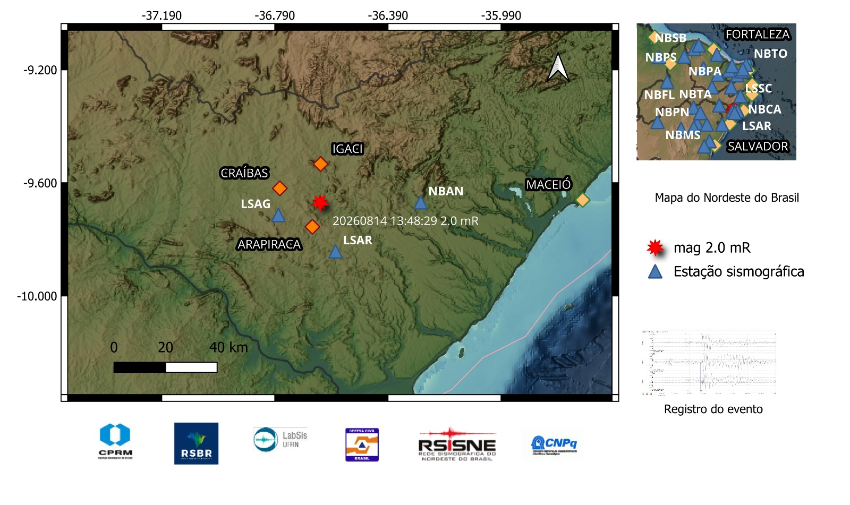Click the NBAN seismograph station triangle
Image resolution: width=850 pixels, height=505 pixels.
click(421, 203)
